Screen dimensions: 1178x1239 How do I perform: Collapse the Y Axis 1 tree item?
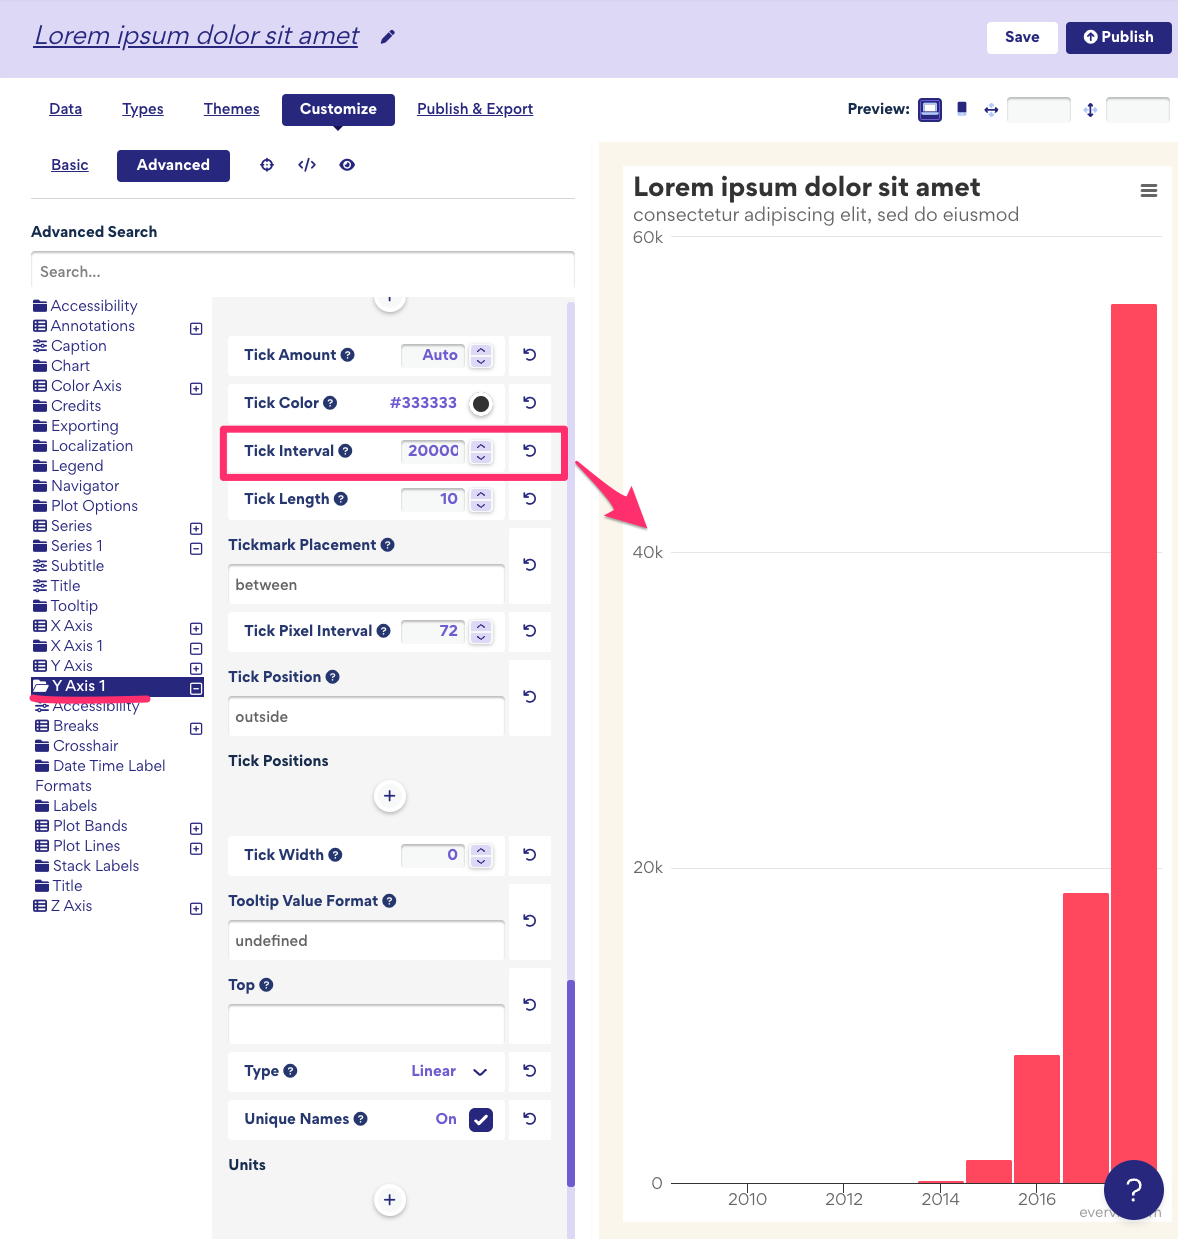pyautogui.click(x=196, y=688)
